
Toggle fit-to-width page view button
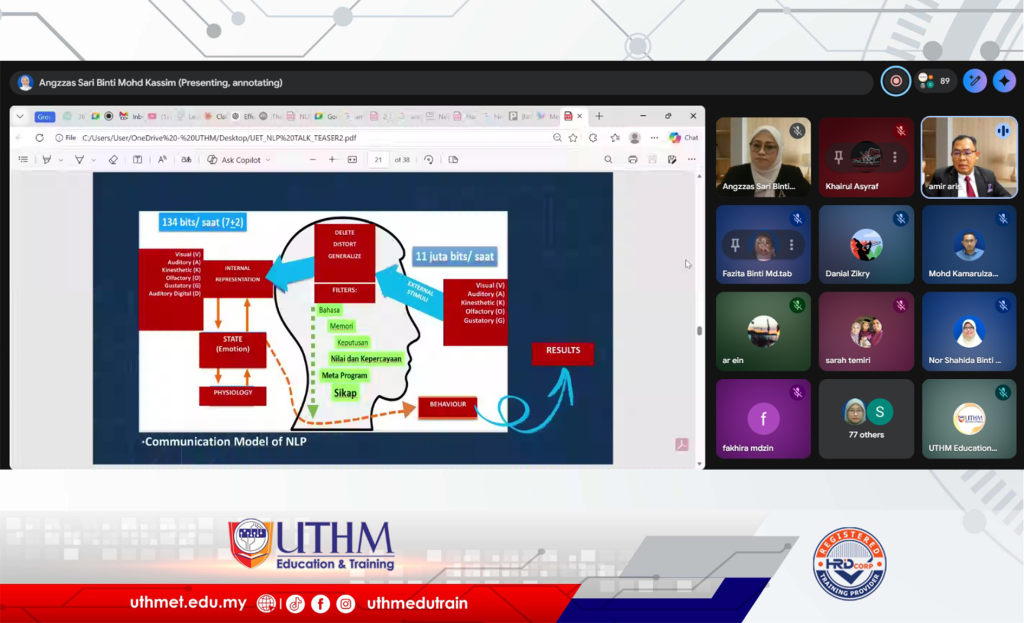(352, 160)
